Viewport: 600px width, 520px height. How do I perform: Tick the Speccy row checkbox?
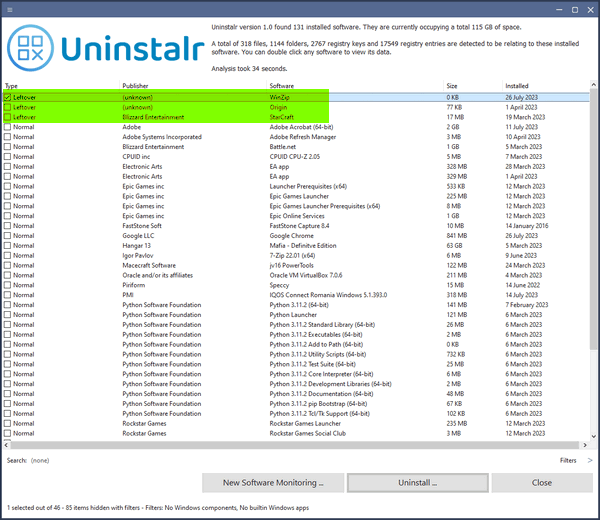pos(7,285)
